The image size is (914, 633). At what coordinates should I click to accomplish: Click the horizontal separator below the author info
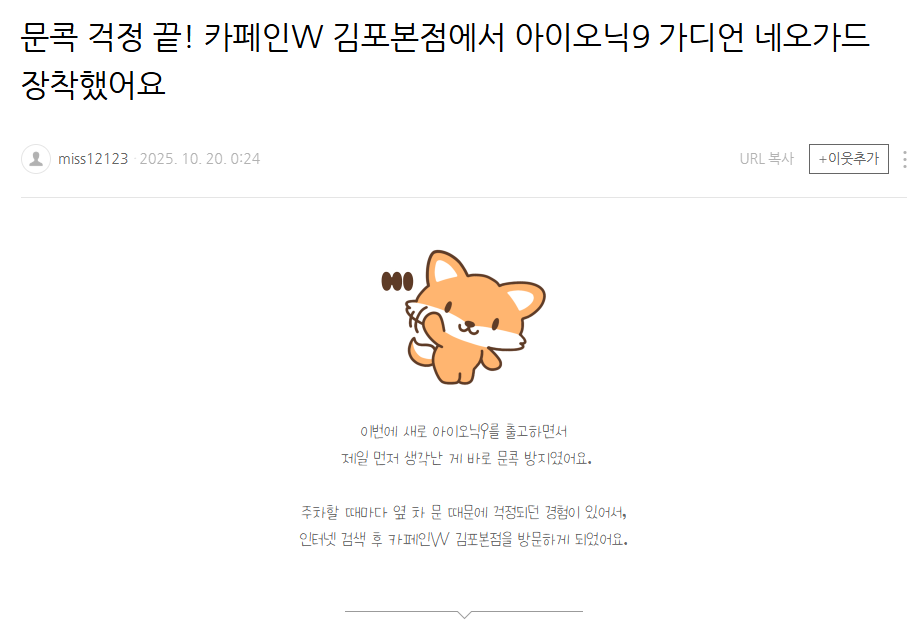(x=463, y=198)
